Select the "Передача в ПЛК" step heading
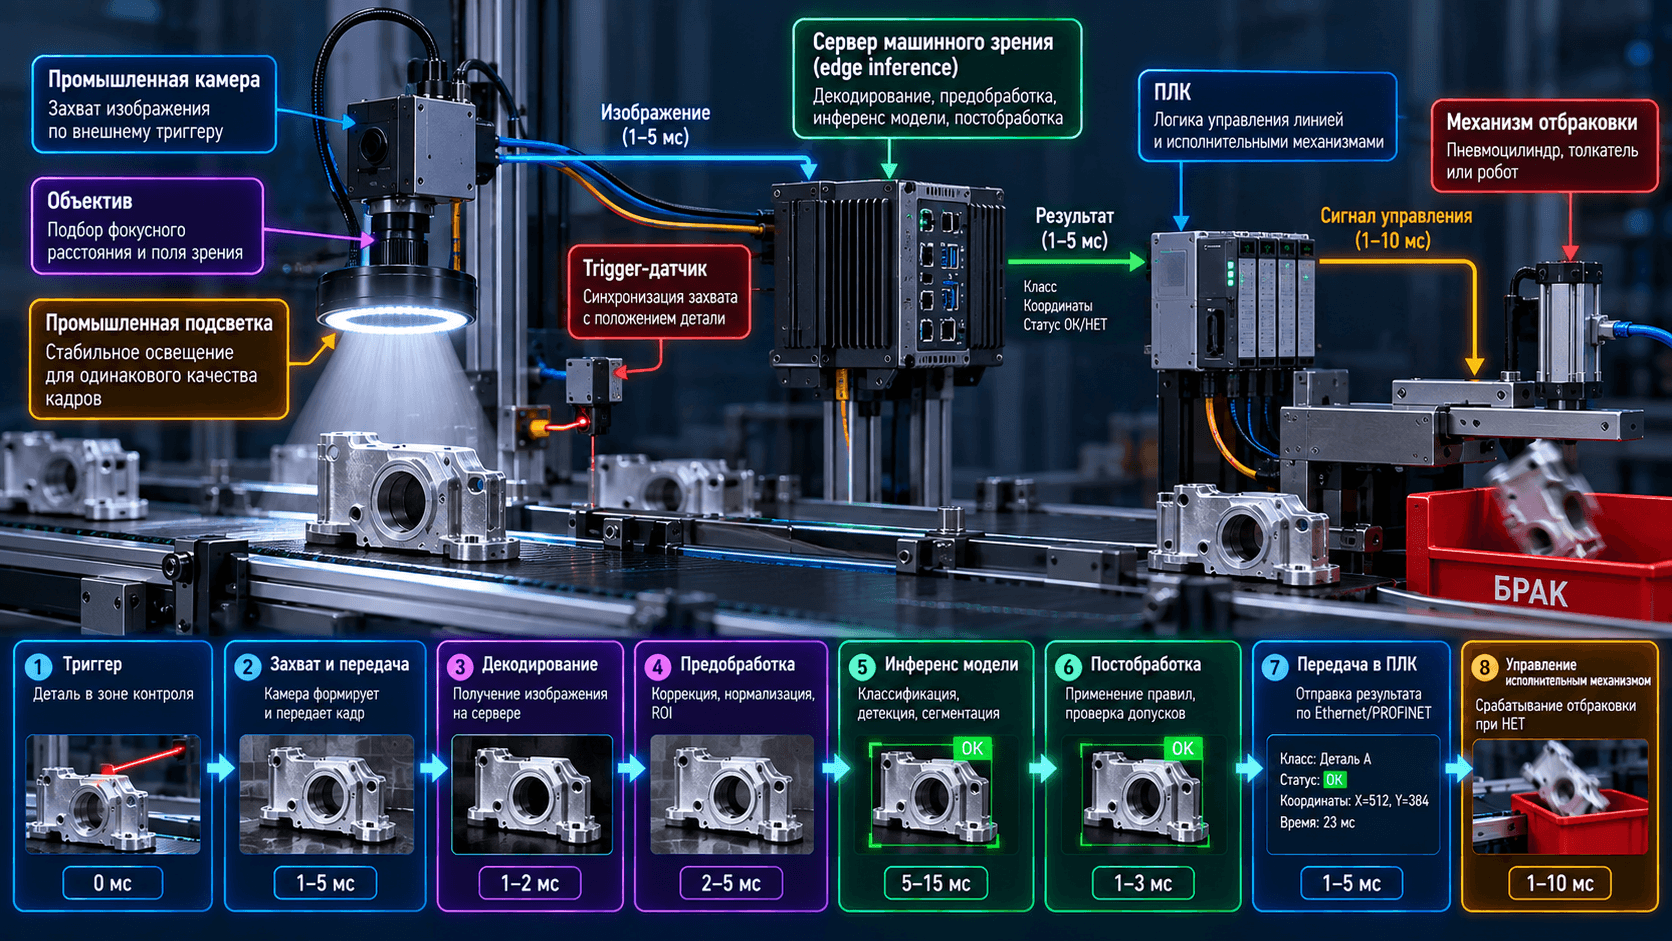Screen dimensions: 1672x941 1357,664
